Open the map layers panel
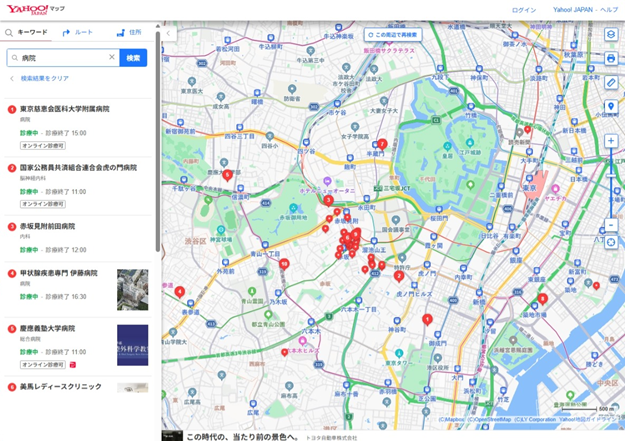 point(610,35)
